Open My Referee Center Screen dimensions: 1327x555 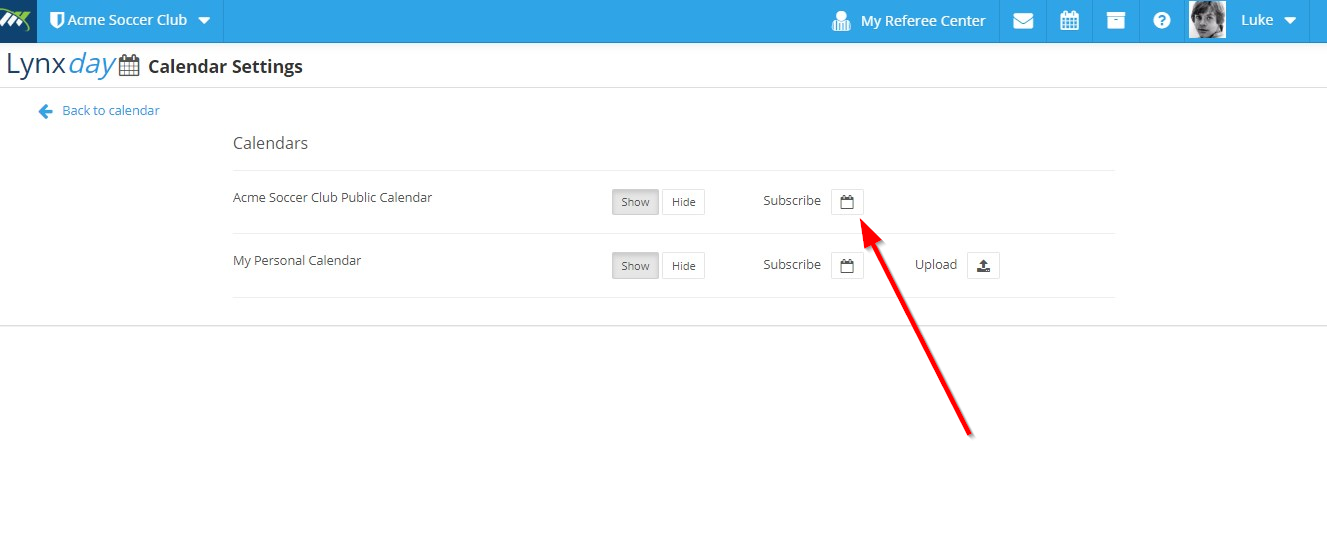click(x=908, y=21)
